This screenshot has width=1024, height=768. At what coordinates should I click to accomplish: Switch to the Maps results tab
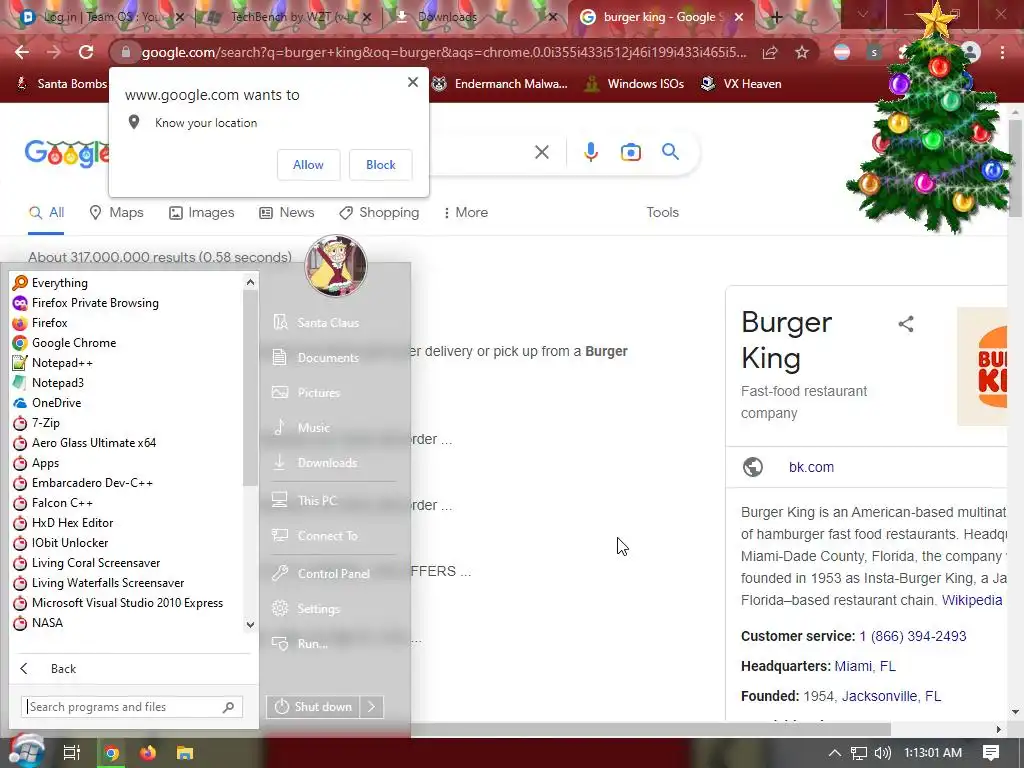pyautogui.click(x=116, y=212)
